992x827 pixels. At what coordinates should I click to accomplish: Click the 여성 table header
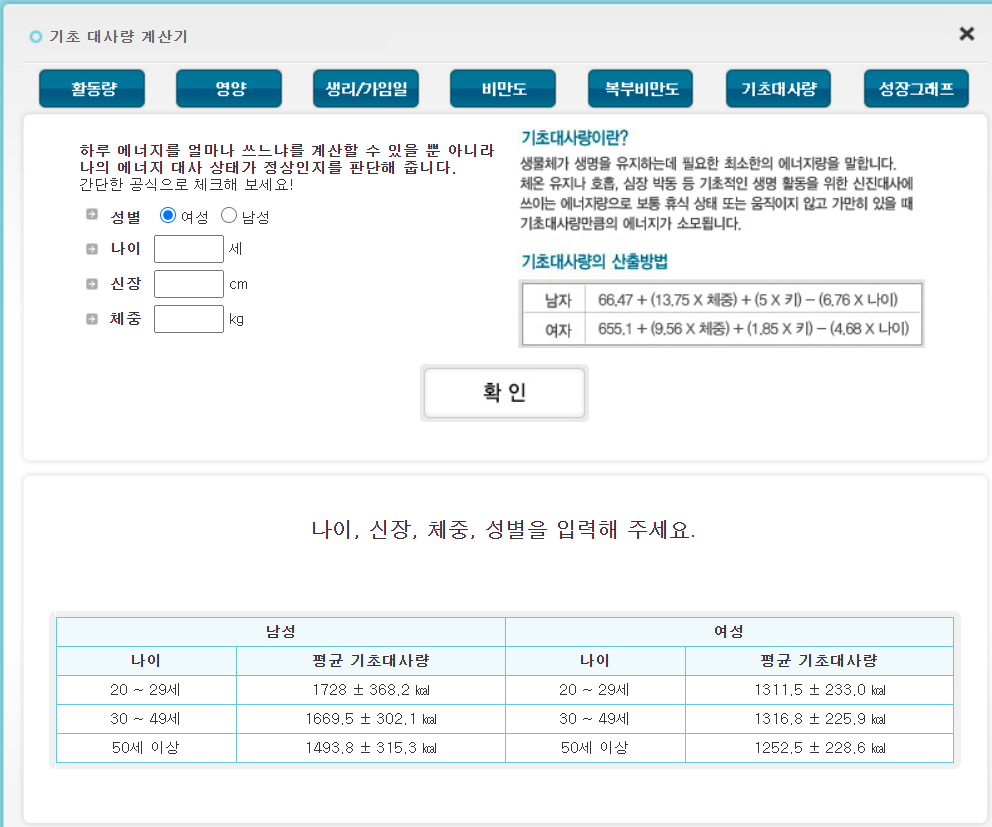point(729,631)
